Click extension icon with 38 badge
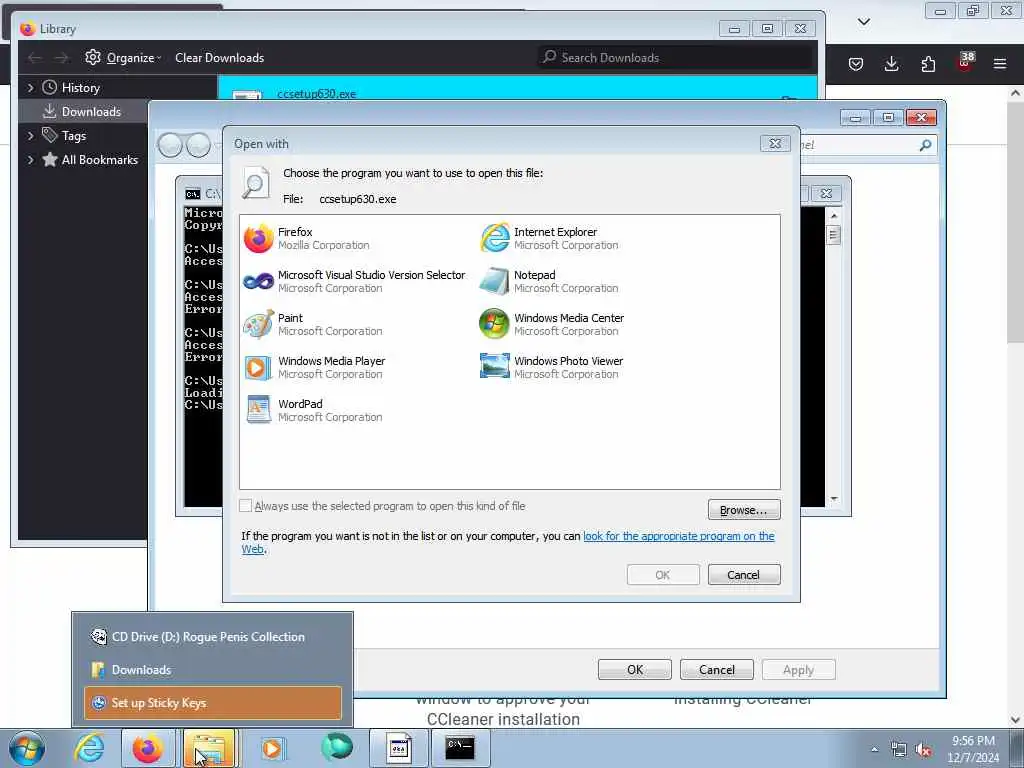The height and width of the screenshot is (768, 1024). coord(964,63)
